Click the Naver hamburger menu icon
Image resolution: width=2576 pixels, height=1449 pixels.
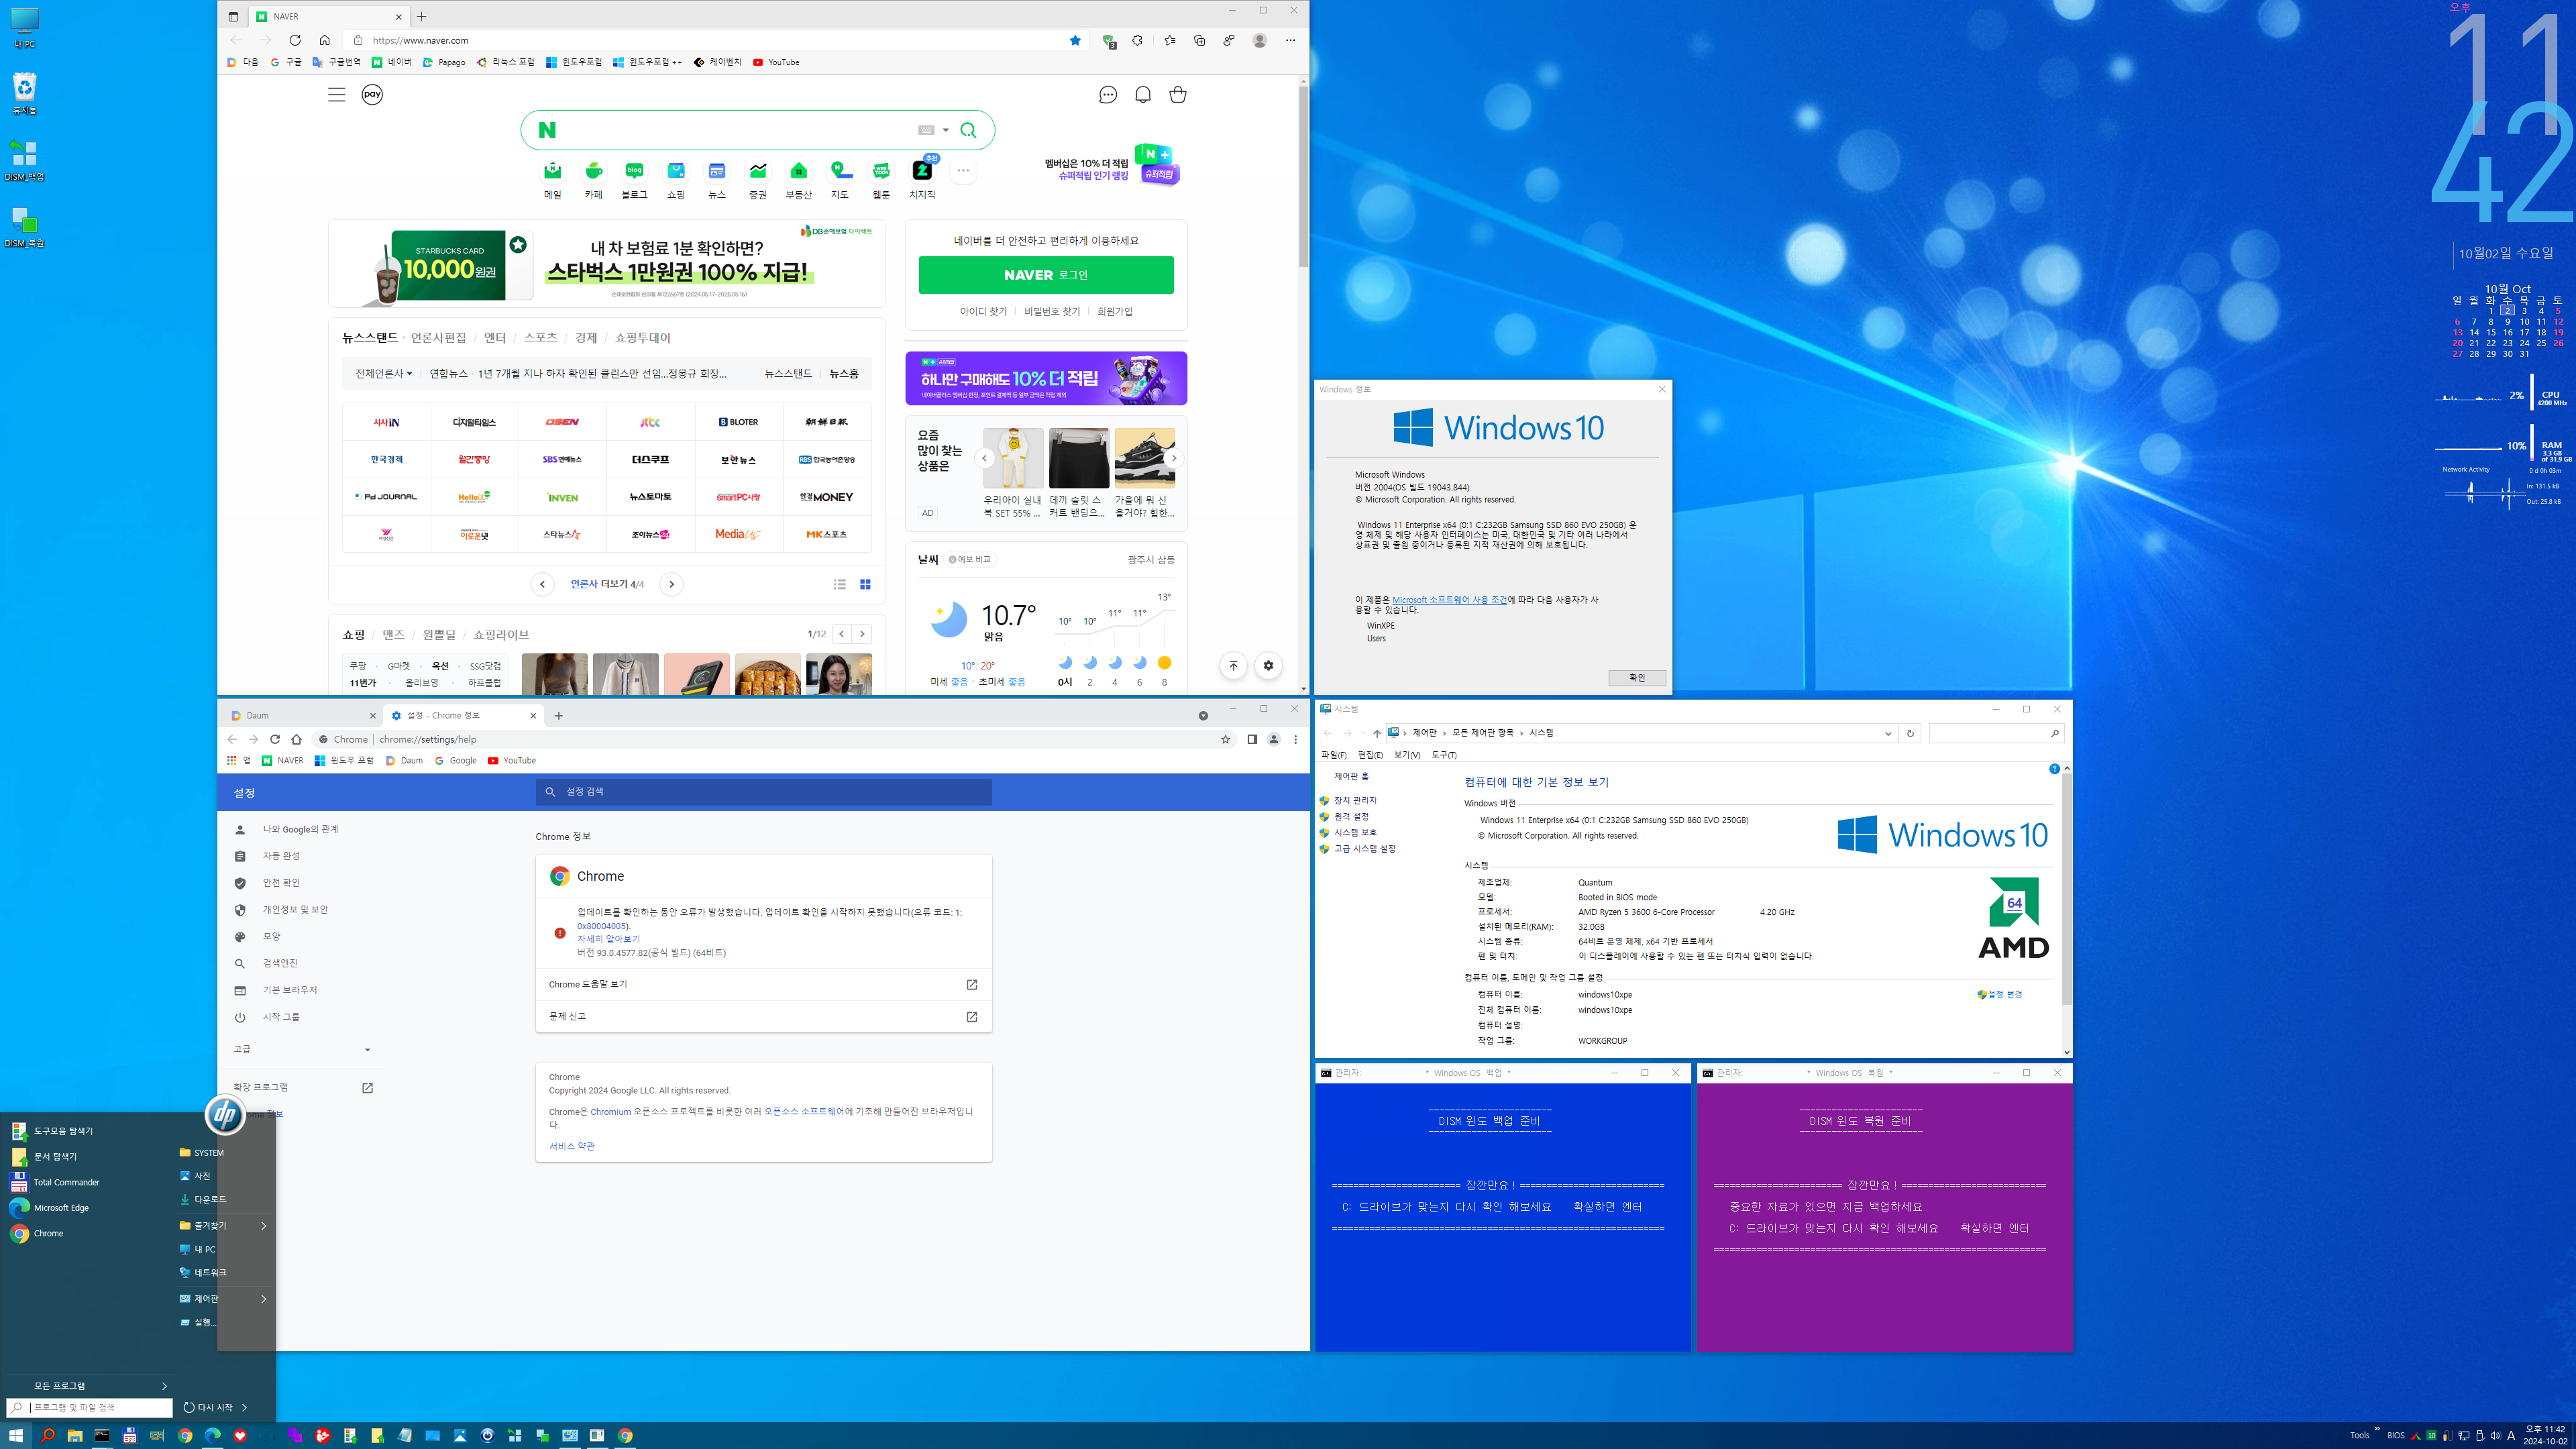(x=336, y=94)
